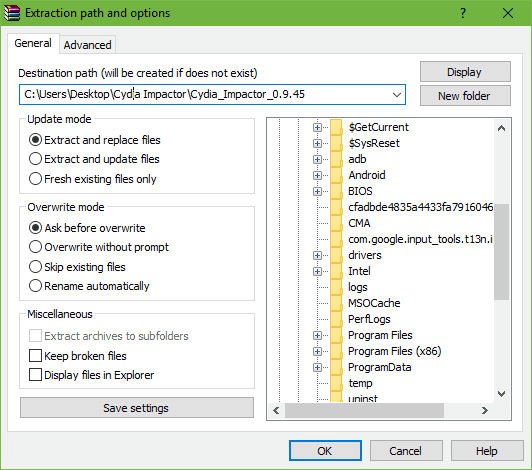Click the New folder button

(x=465, y=96)
